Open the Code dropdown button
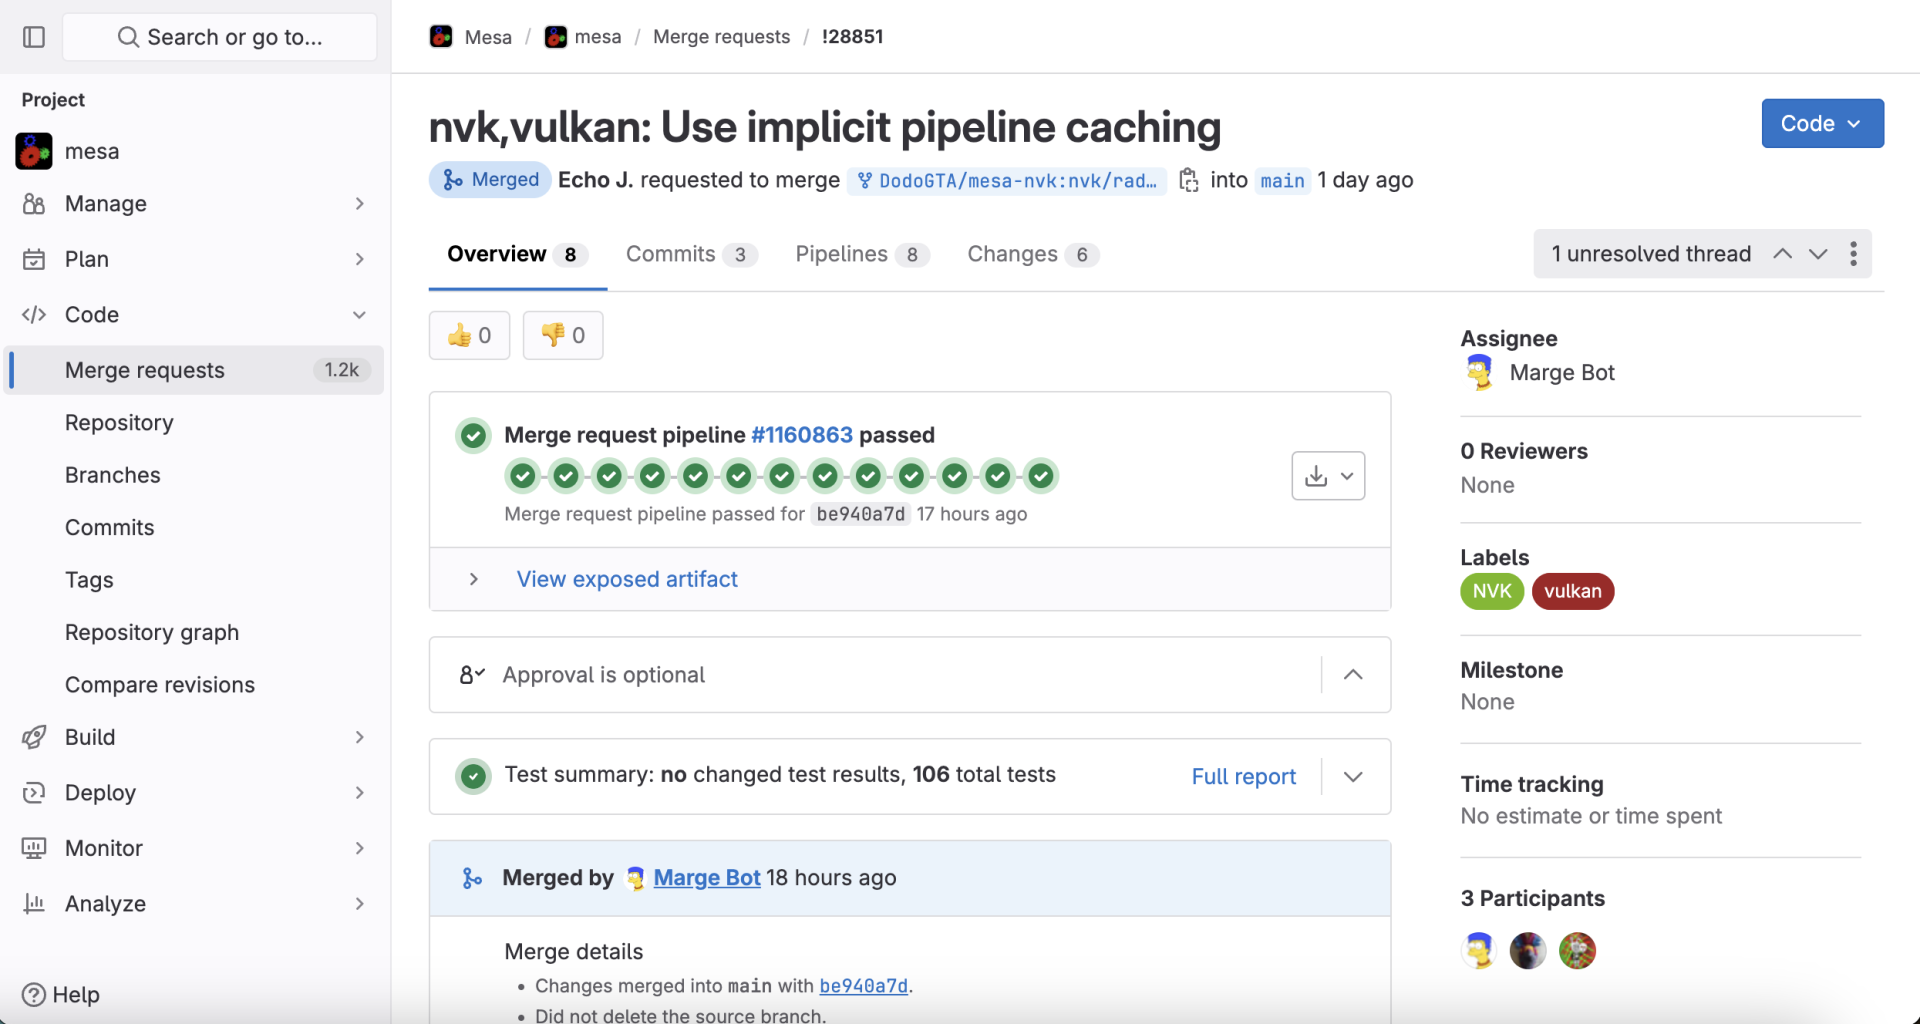1920x1024 pixels. click(x=1822, y=123)
